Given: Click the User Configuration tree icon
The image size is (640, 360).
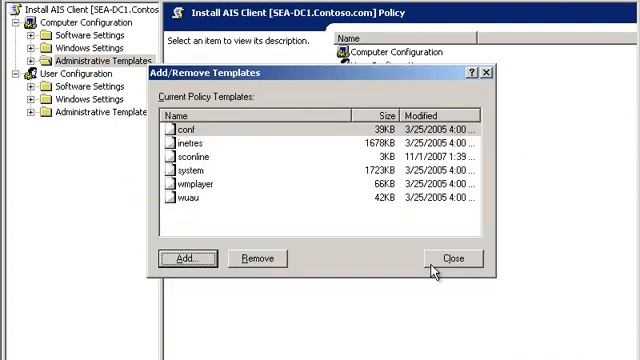Looking at the screenshot, I should coord(31,74).
